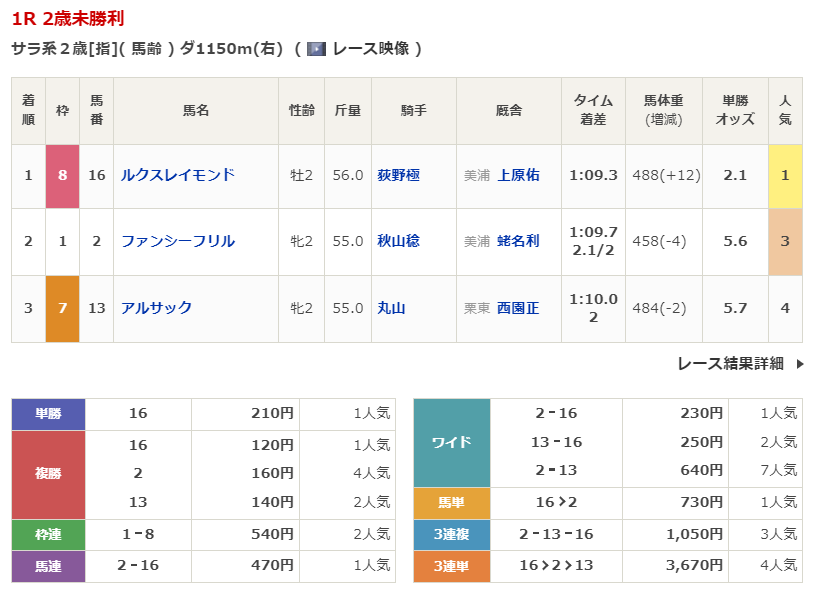Select the ワイド payout label
The height and width of the screenshot is (591, 815).
coord(451,442)
